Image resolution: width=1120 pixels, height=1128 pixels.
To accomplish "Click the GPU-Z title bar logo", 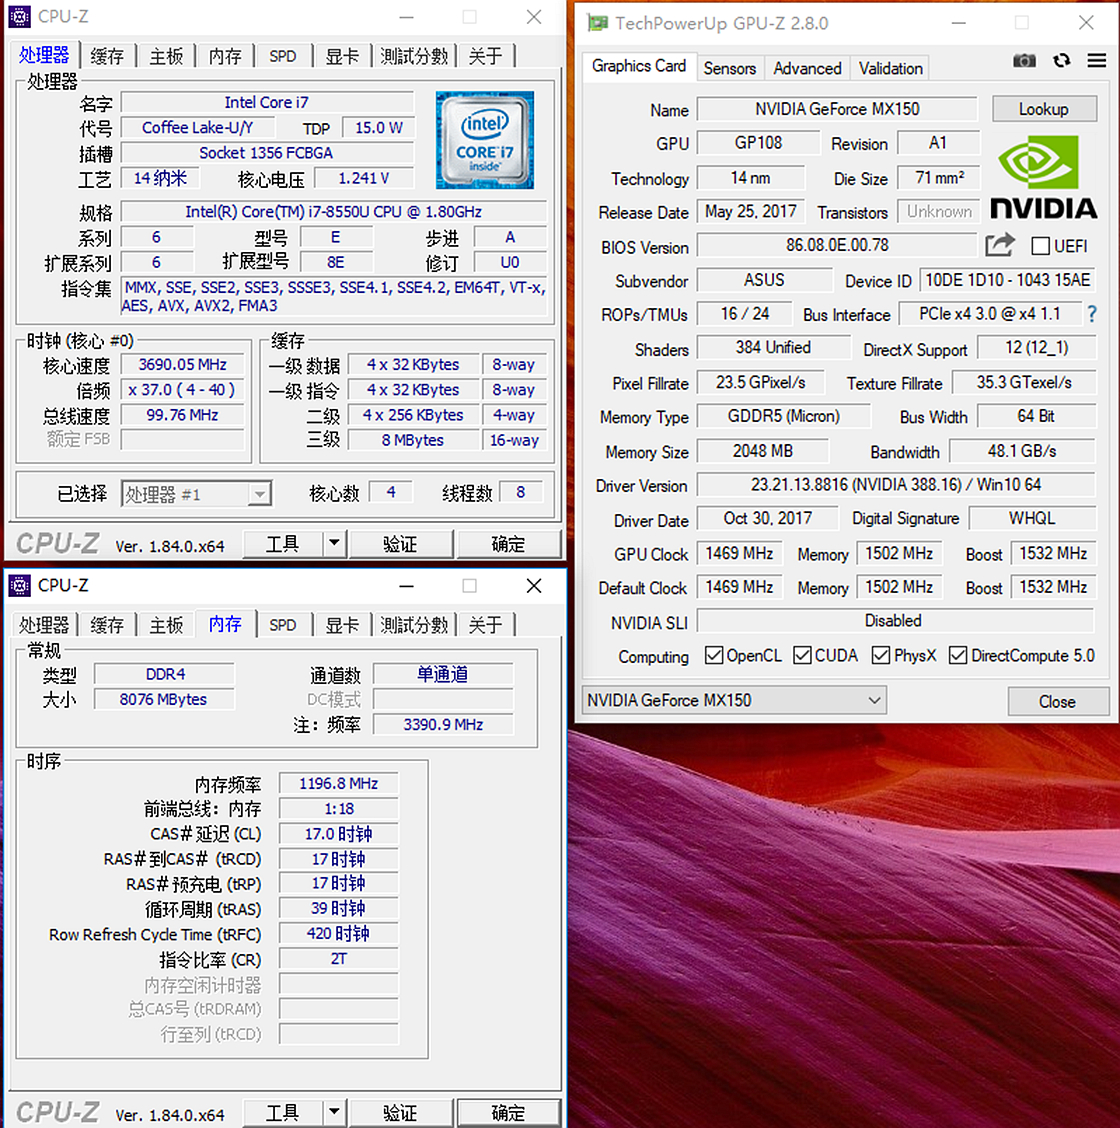I will 597,22.
